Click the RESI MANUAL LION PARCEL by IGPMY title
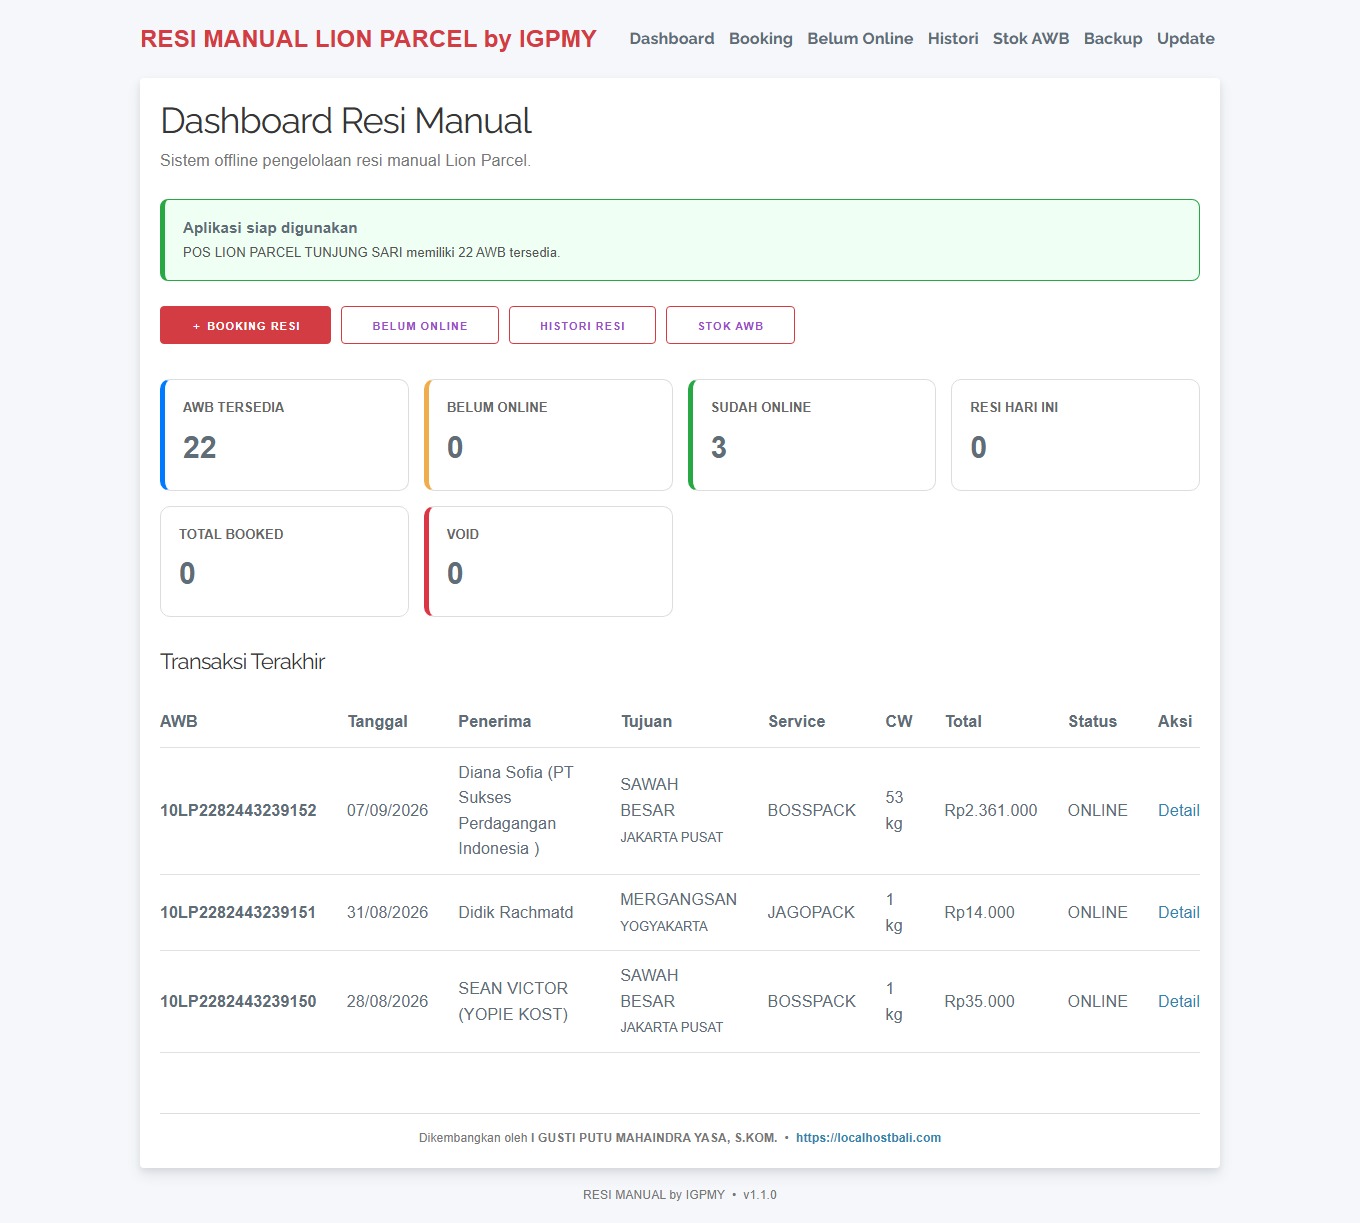The height and width of the screenshot is (1223, 1360). tap(368, 39)
